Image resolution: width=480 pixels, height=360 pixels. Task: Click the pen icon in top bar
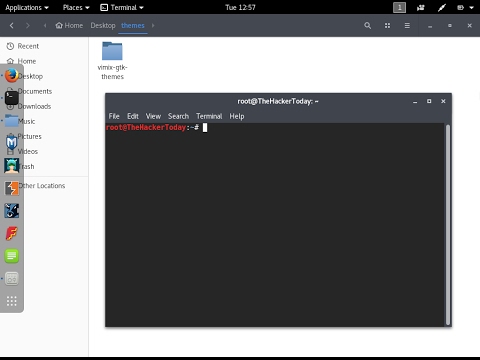click(442, 7)
